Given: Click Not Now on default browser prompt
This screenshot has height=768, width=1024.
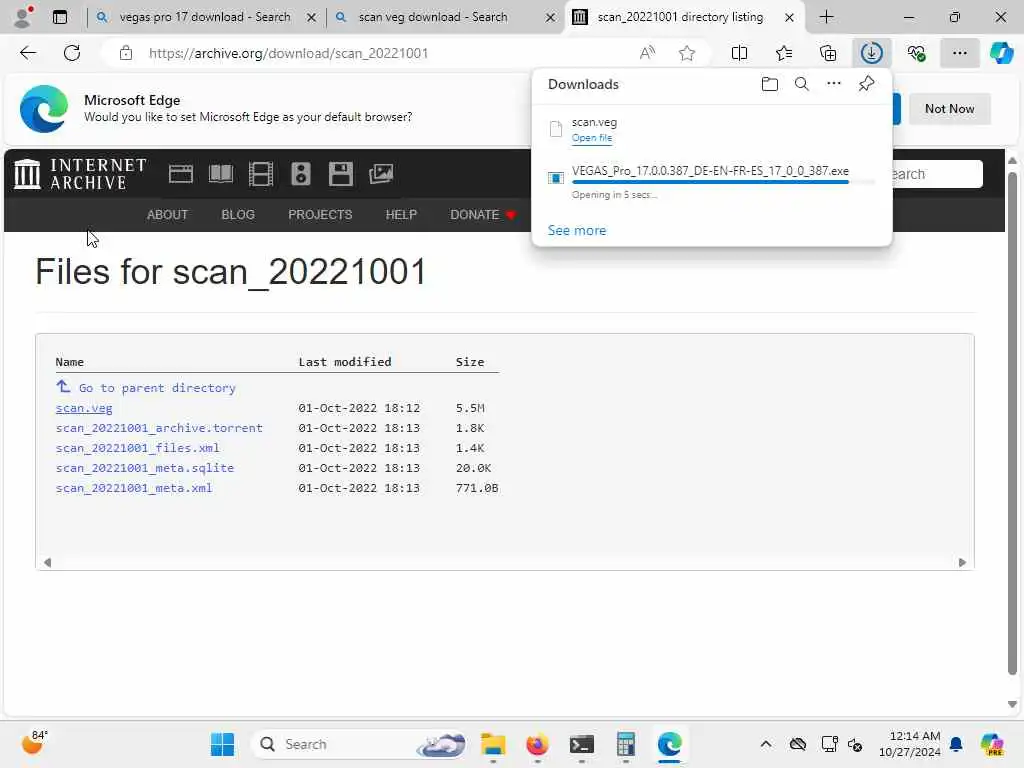Looking at the screenshot, I should [x=949, y=109].
